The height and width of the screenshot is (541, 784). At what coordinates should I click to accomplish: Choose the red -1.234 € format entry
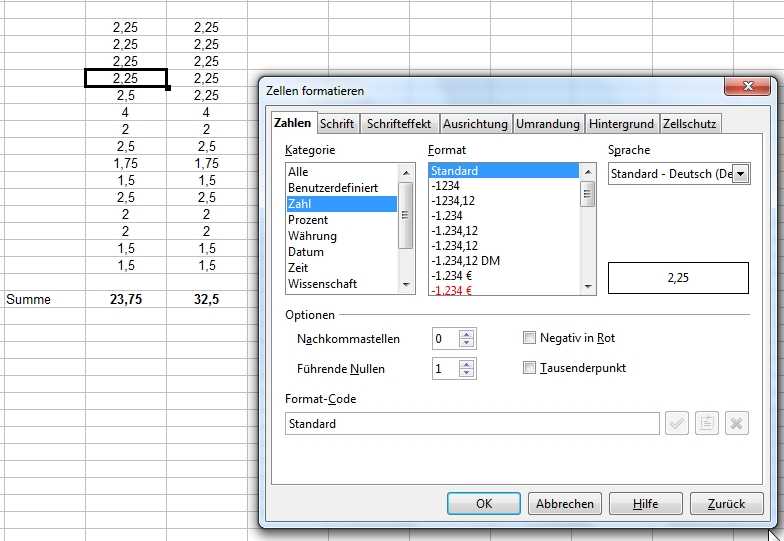[453, 290]
